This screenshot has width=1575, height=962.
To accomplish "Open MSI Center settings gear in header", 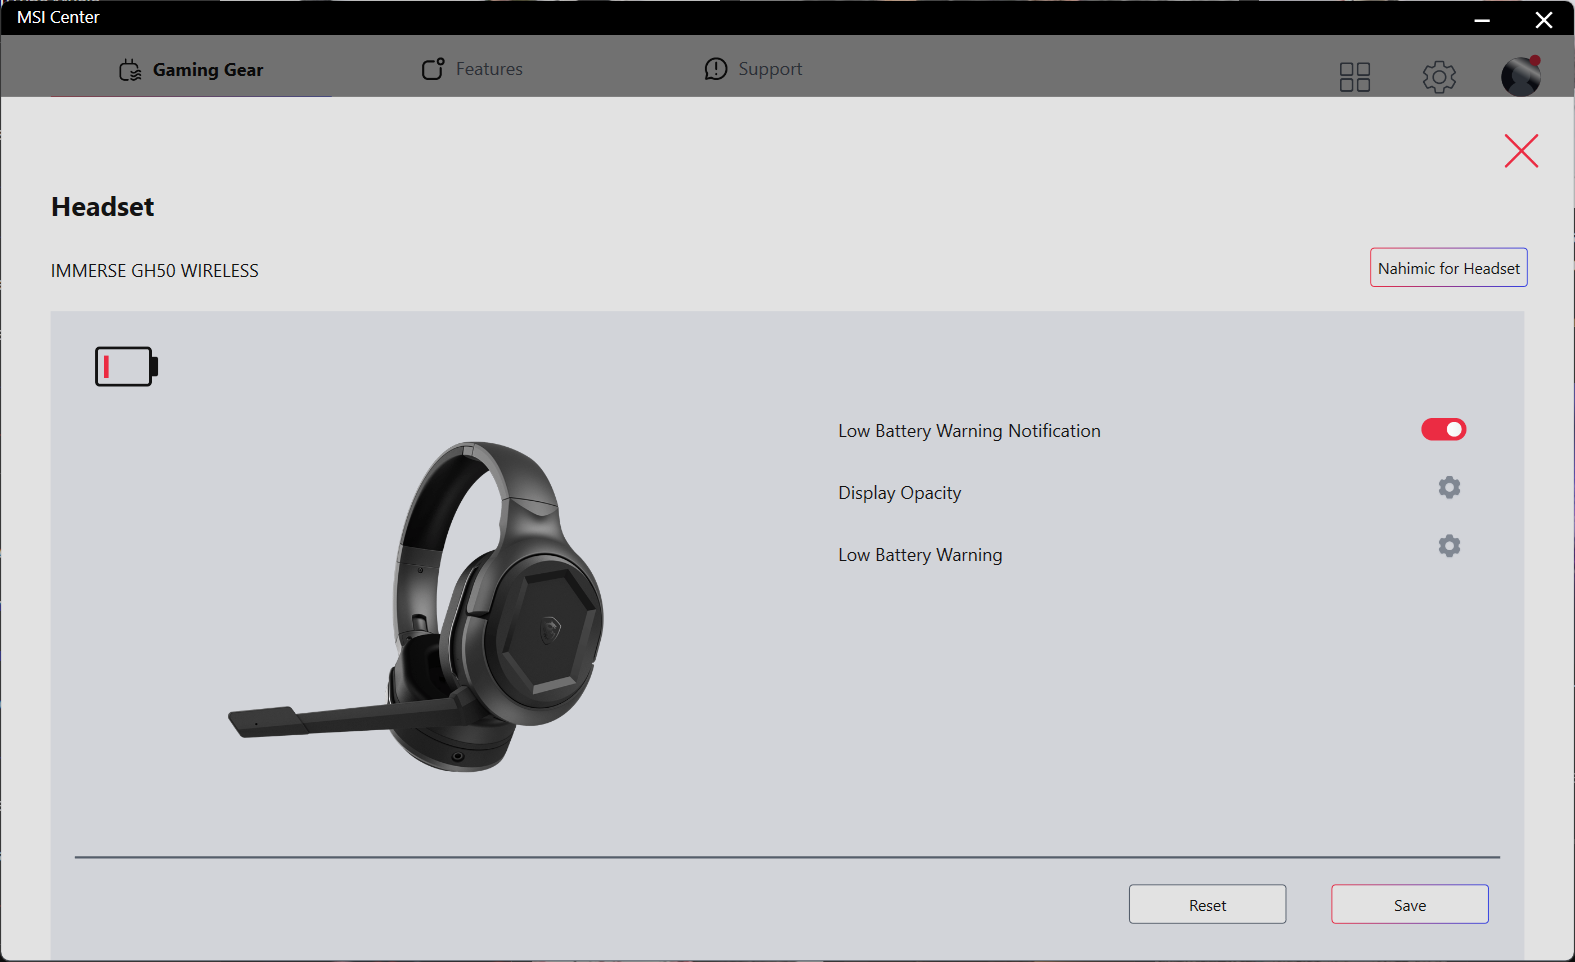I will tap(1438, 77).
